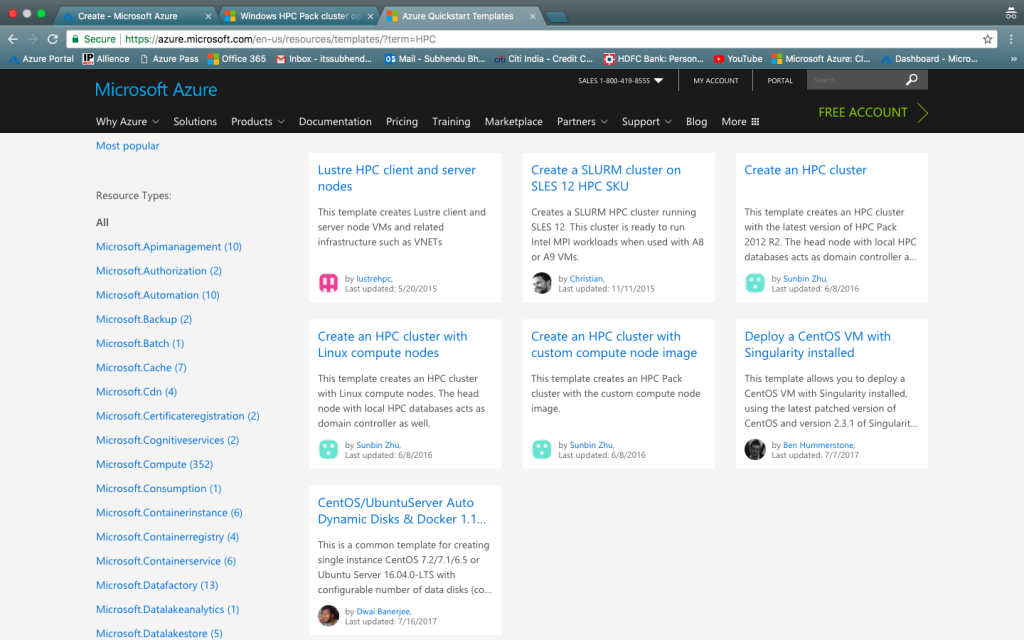Open the More grid icon menu
This screenshot has width=1024, height=640.
click(x=755, y=121)
